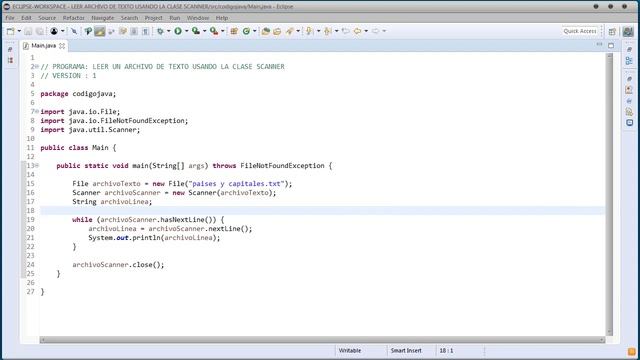Collapse the imports fold on line 7
The image size is (640, 360).
[x=37, y=111]
